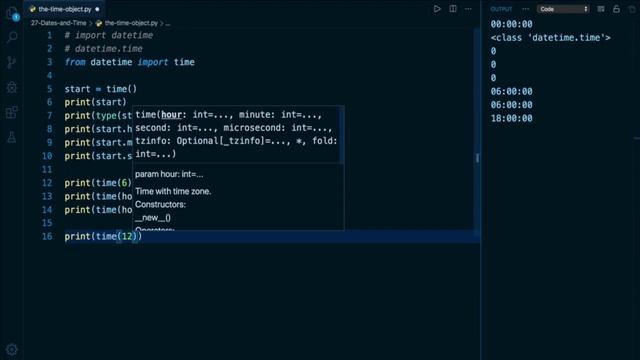Screen dimensions: 640x360
Task: Click the '# import datetime' comment
Action: 109,35
